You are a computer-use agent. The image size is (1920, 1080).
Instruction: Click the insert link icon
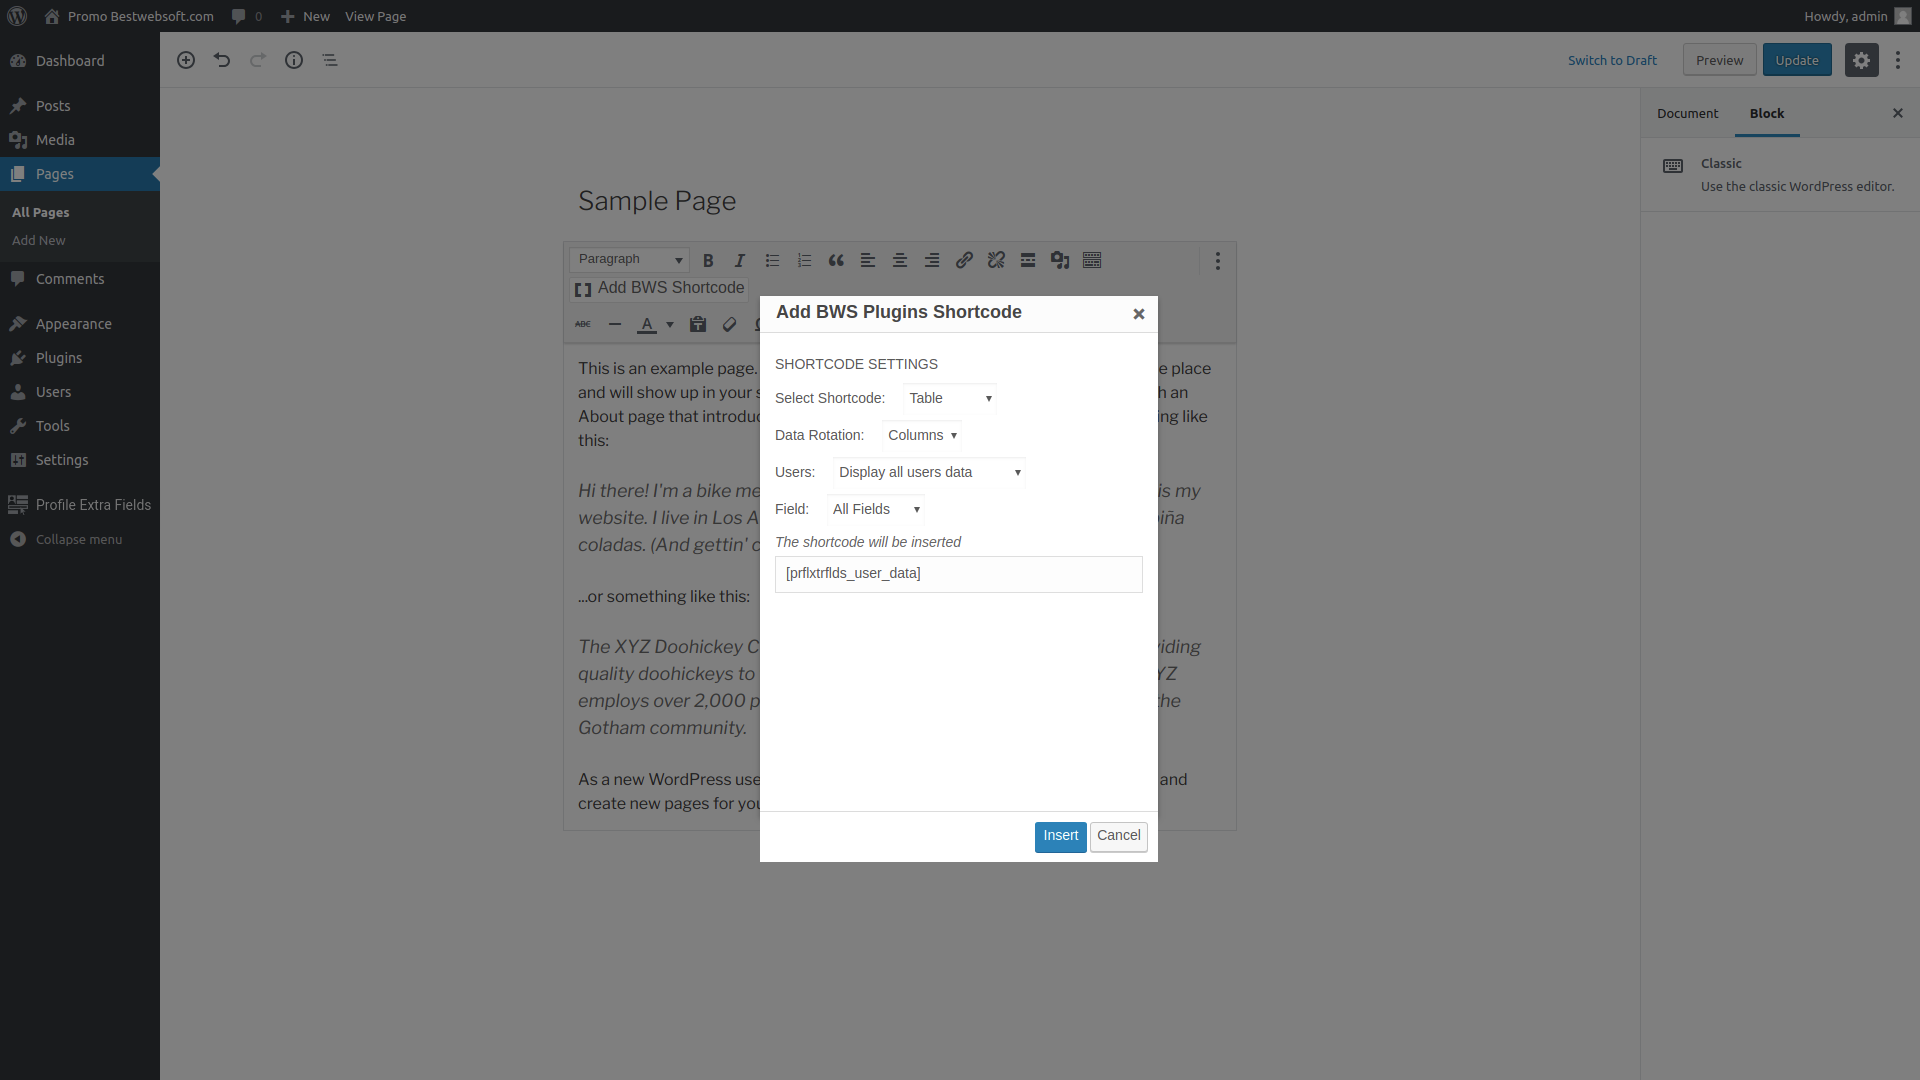(964, 261)
